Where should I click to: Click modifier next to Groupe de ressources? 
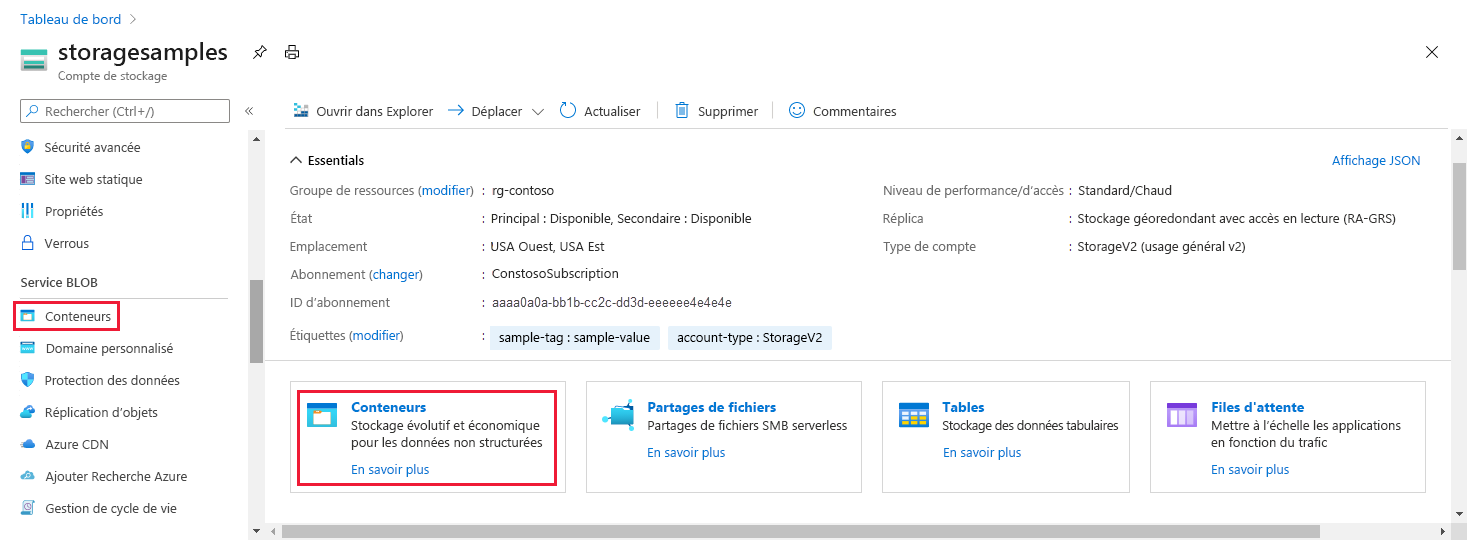point(446,190)
